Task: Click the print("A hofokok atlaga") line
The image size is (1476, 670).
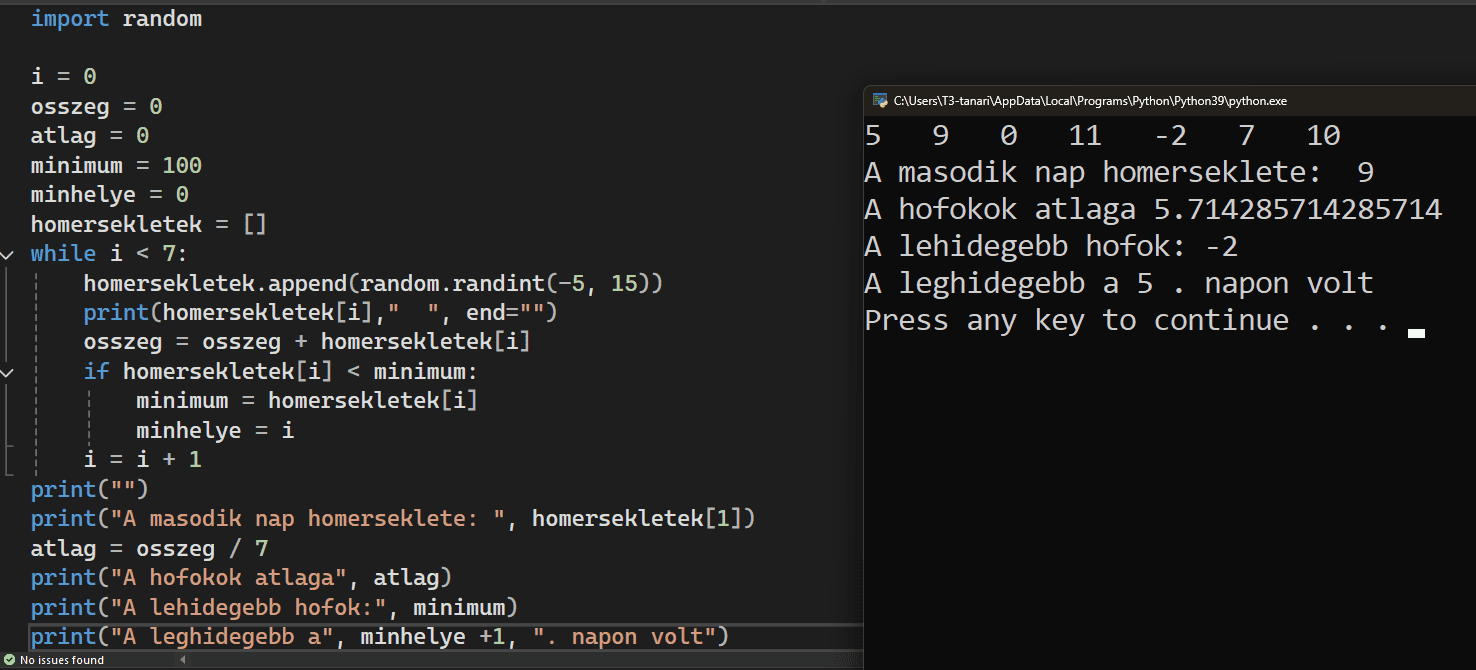Action: (241, 578)
